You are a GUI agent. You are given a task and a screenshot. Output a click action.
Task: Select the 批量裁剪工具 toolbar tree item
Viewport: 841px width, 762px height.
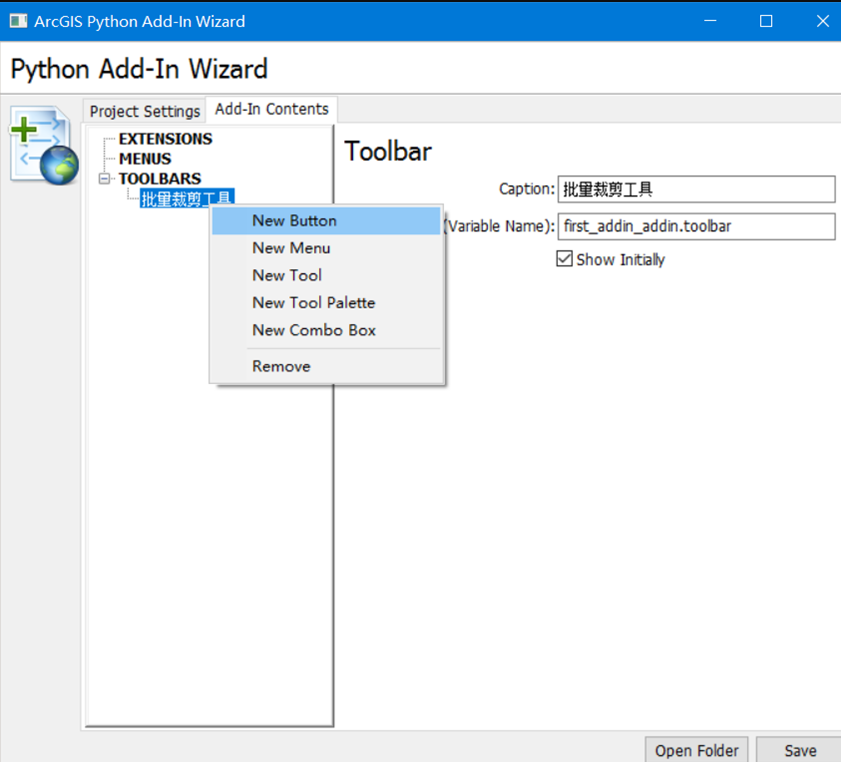pos(187,198)
